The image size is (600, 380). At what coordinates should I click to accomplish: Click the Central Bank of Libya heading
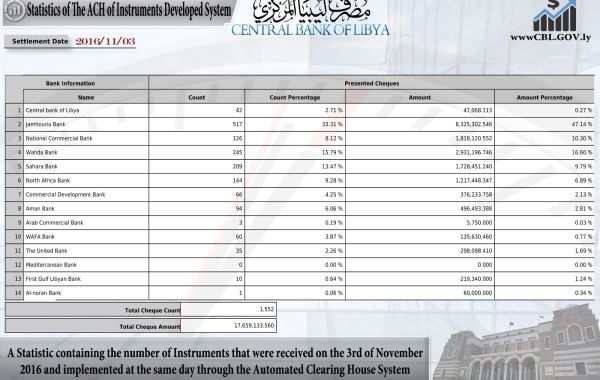click(310, 30)
